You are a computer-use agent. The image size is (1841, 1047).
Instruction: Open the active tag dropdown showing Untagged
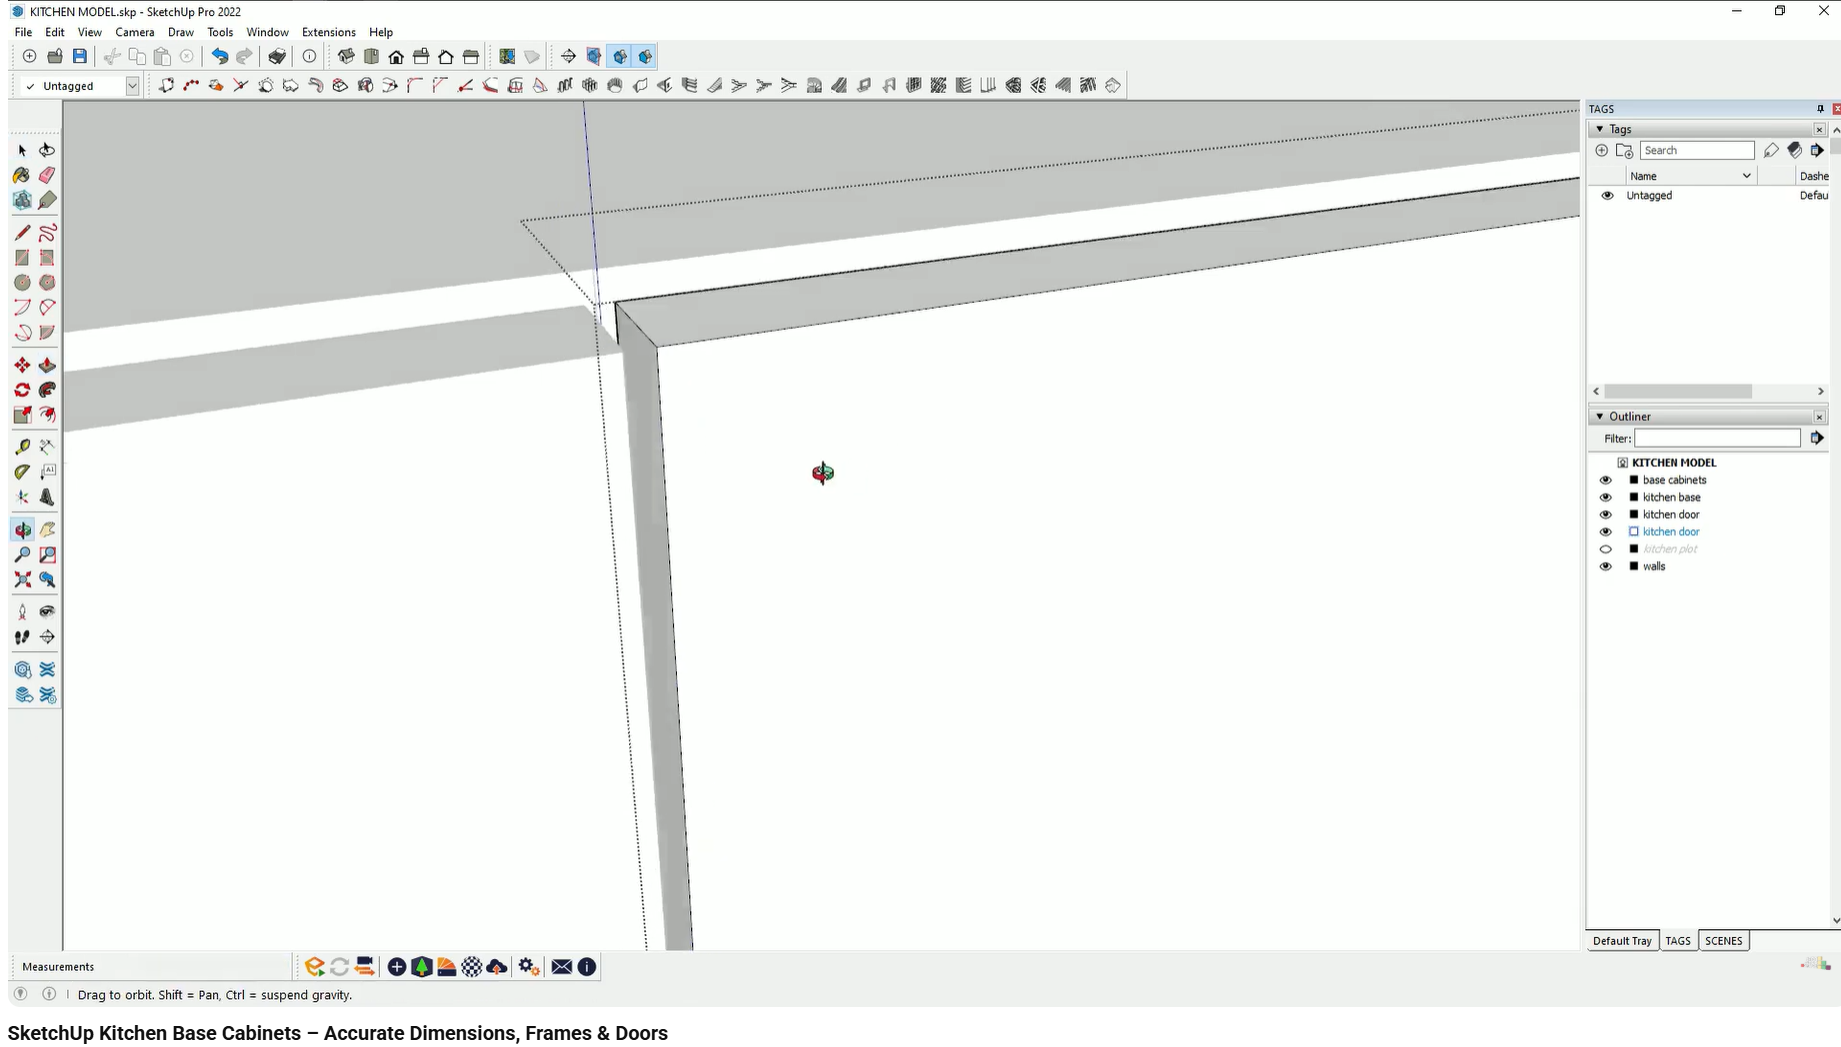point(131,85)
